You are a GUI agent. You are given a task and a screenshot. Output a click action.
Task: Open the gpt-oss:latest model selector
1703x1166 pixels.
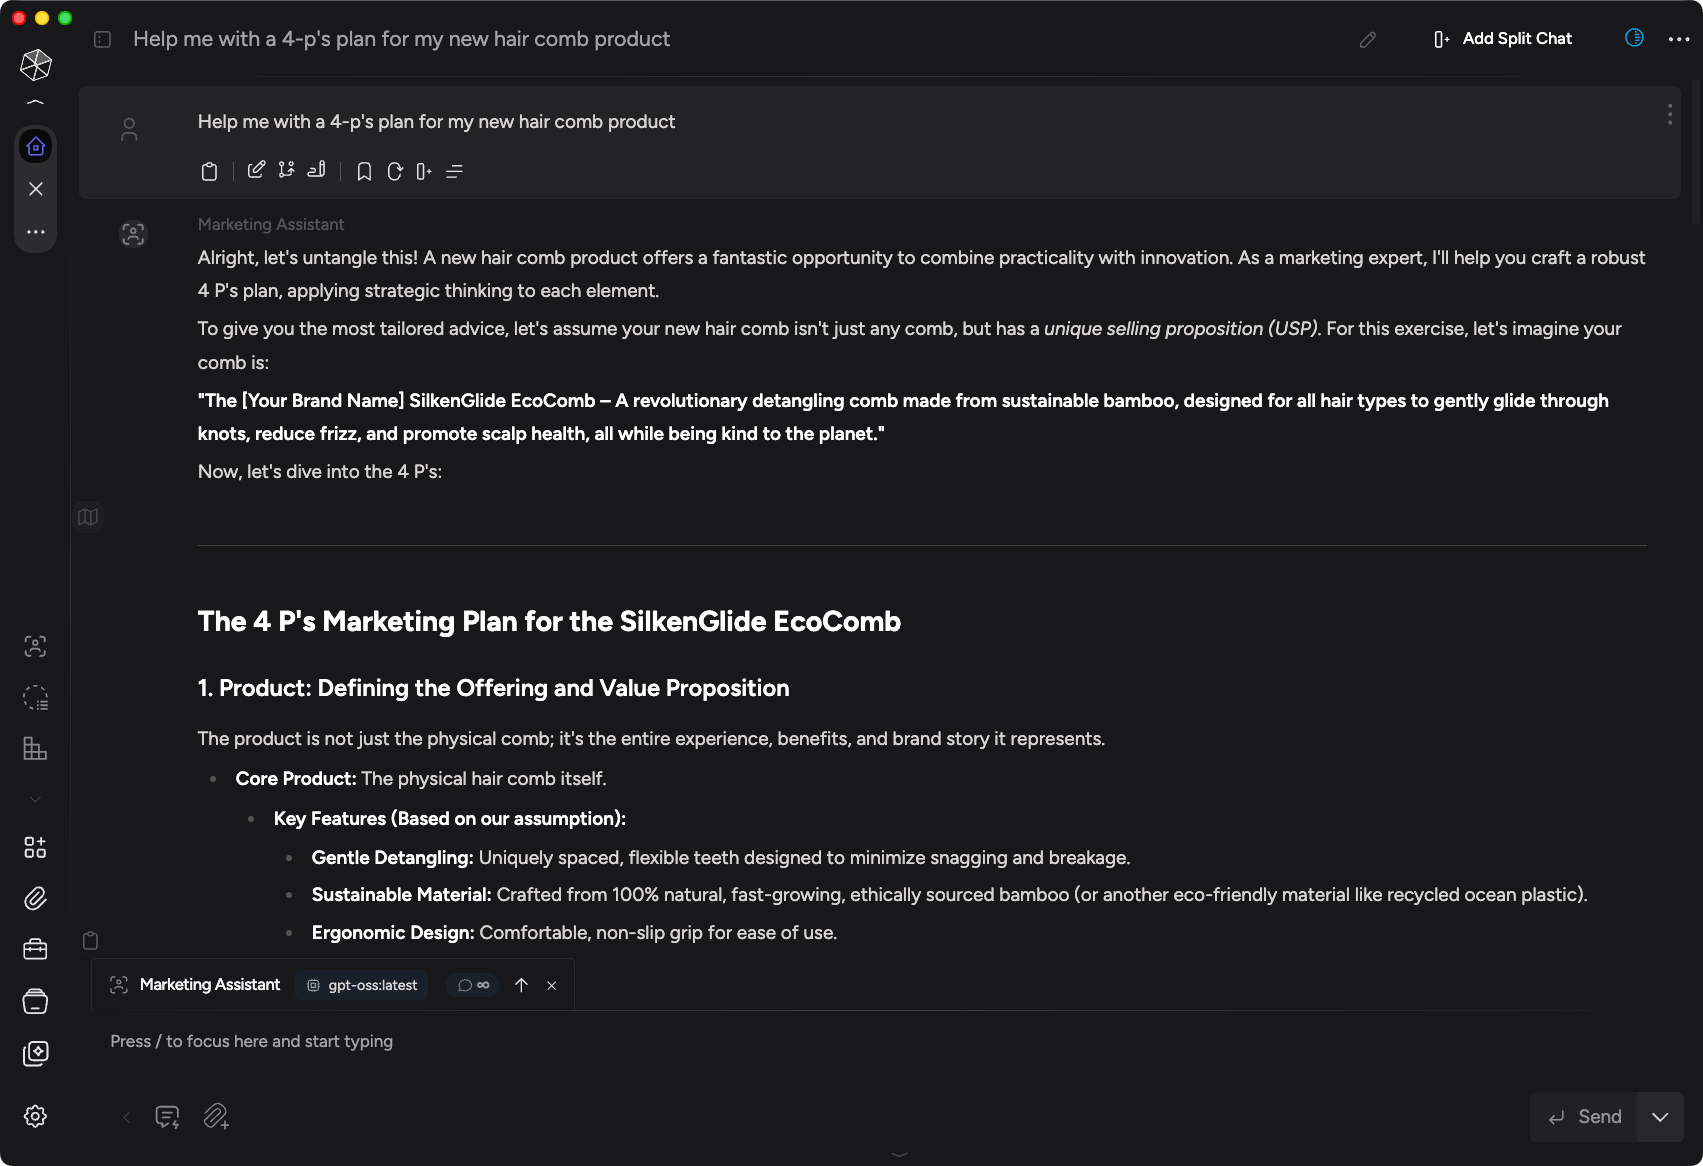click(362, 985)
